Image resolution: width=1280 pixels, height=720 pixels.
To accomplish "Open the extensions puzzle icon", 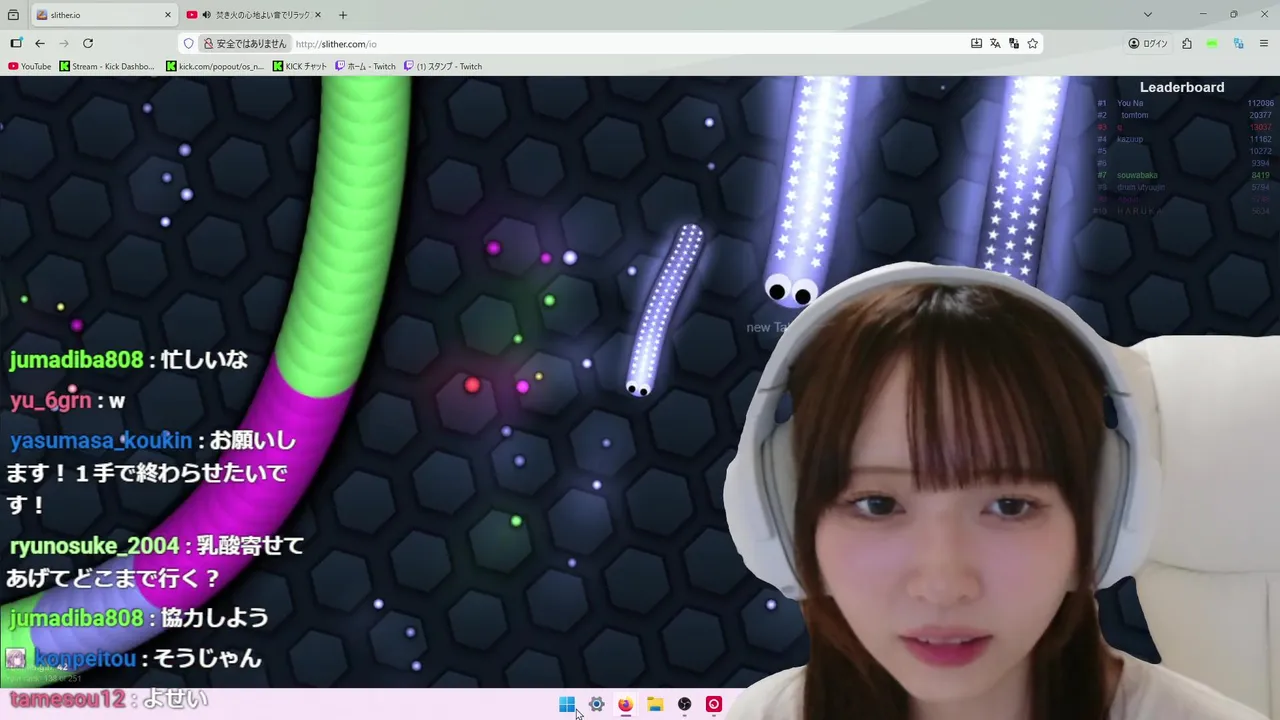I will 1187,43.
